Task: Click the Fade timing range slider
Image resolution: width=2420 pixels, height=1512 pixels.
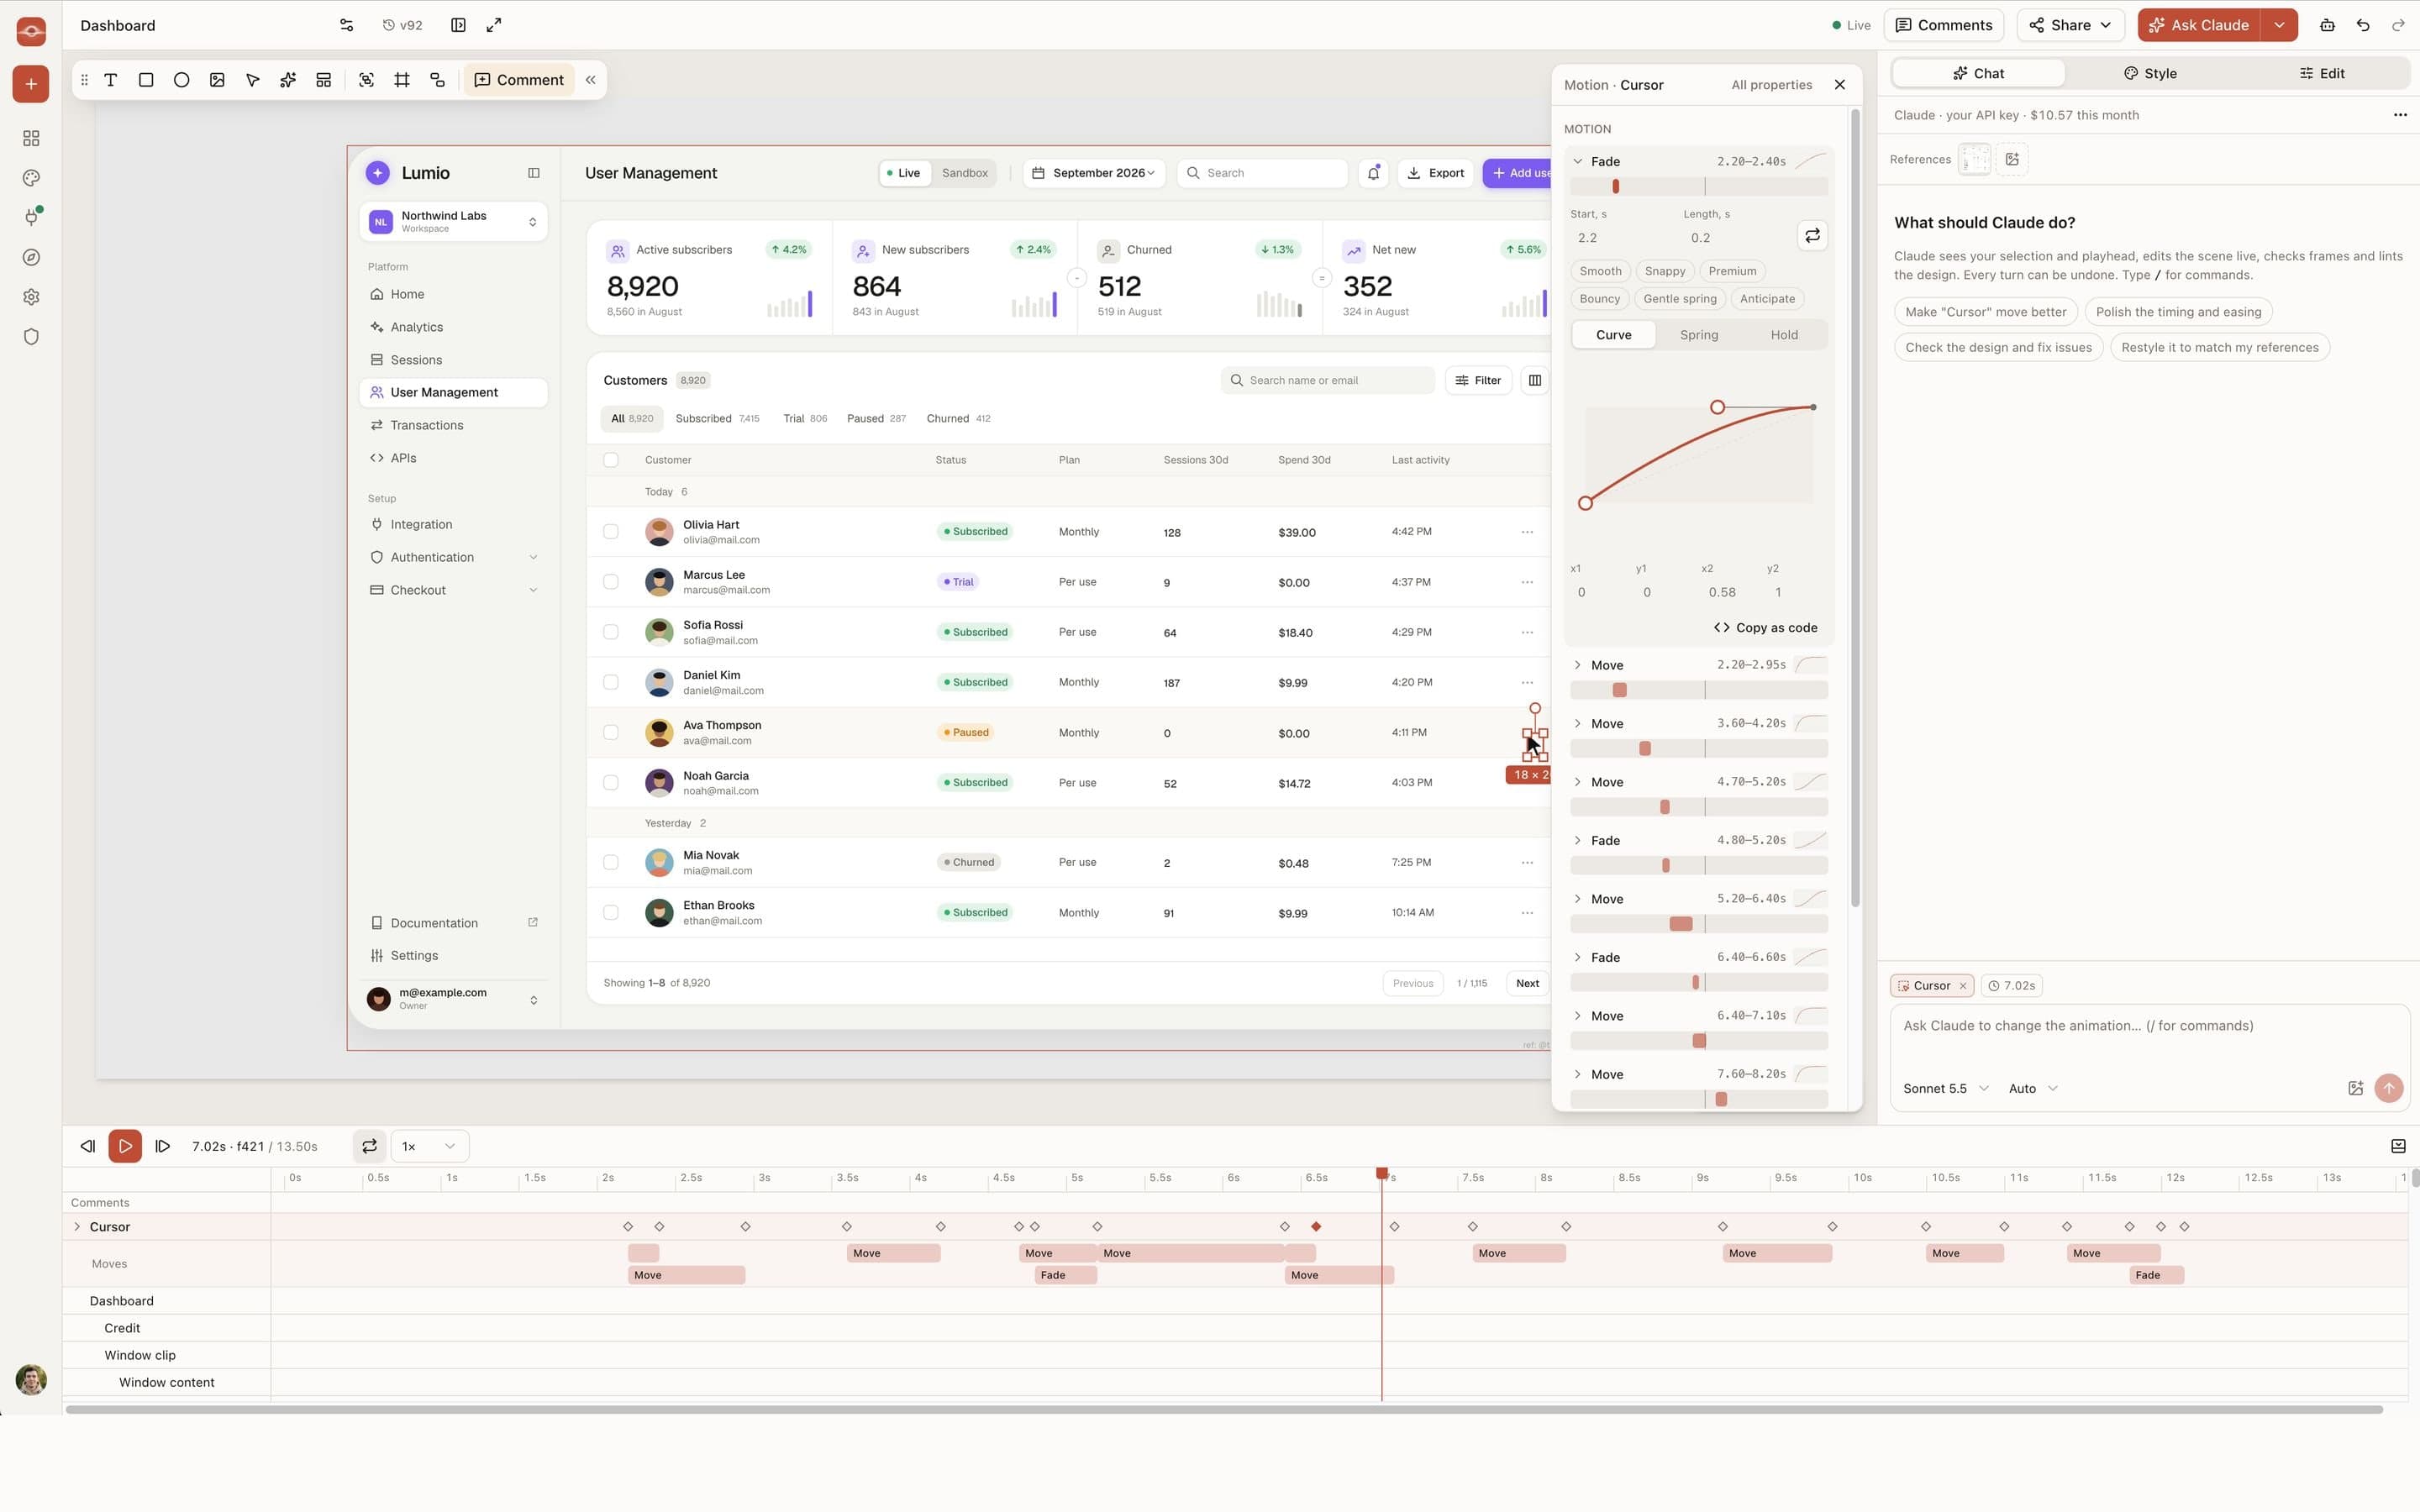Action: 1699,187
